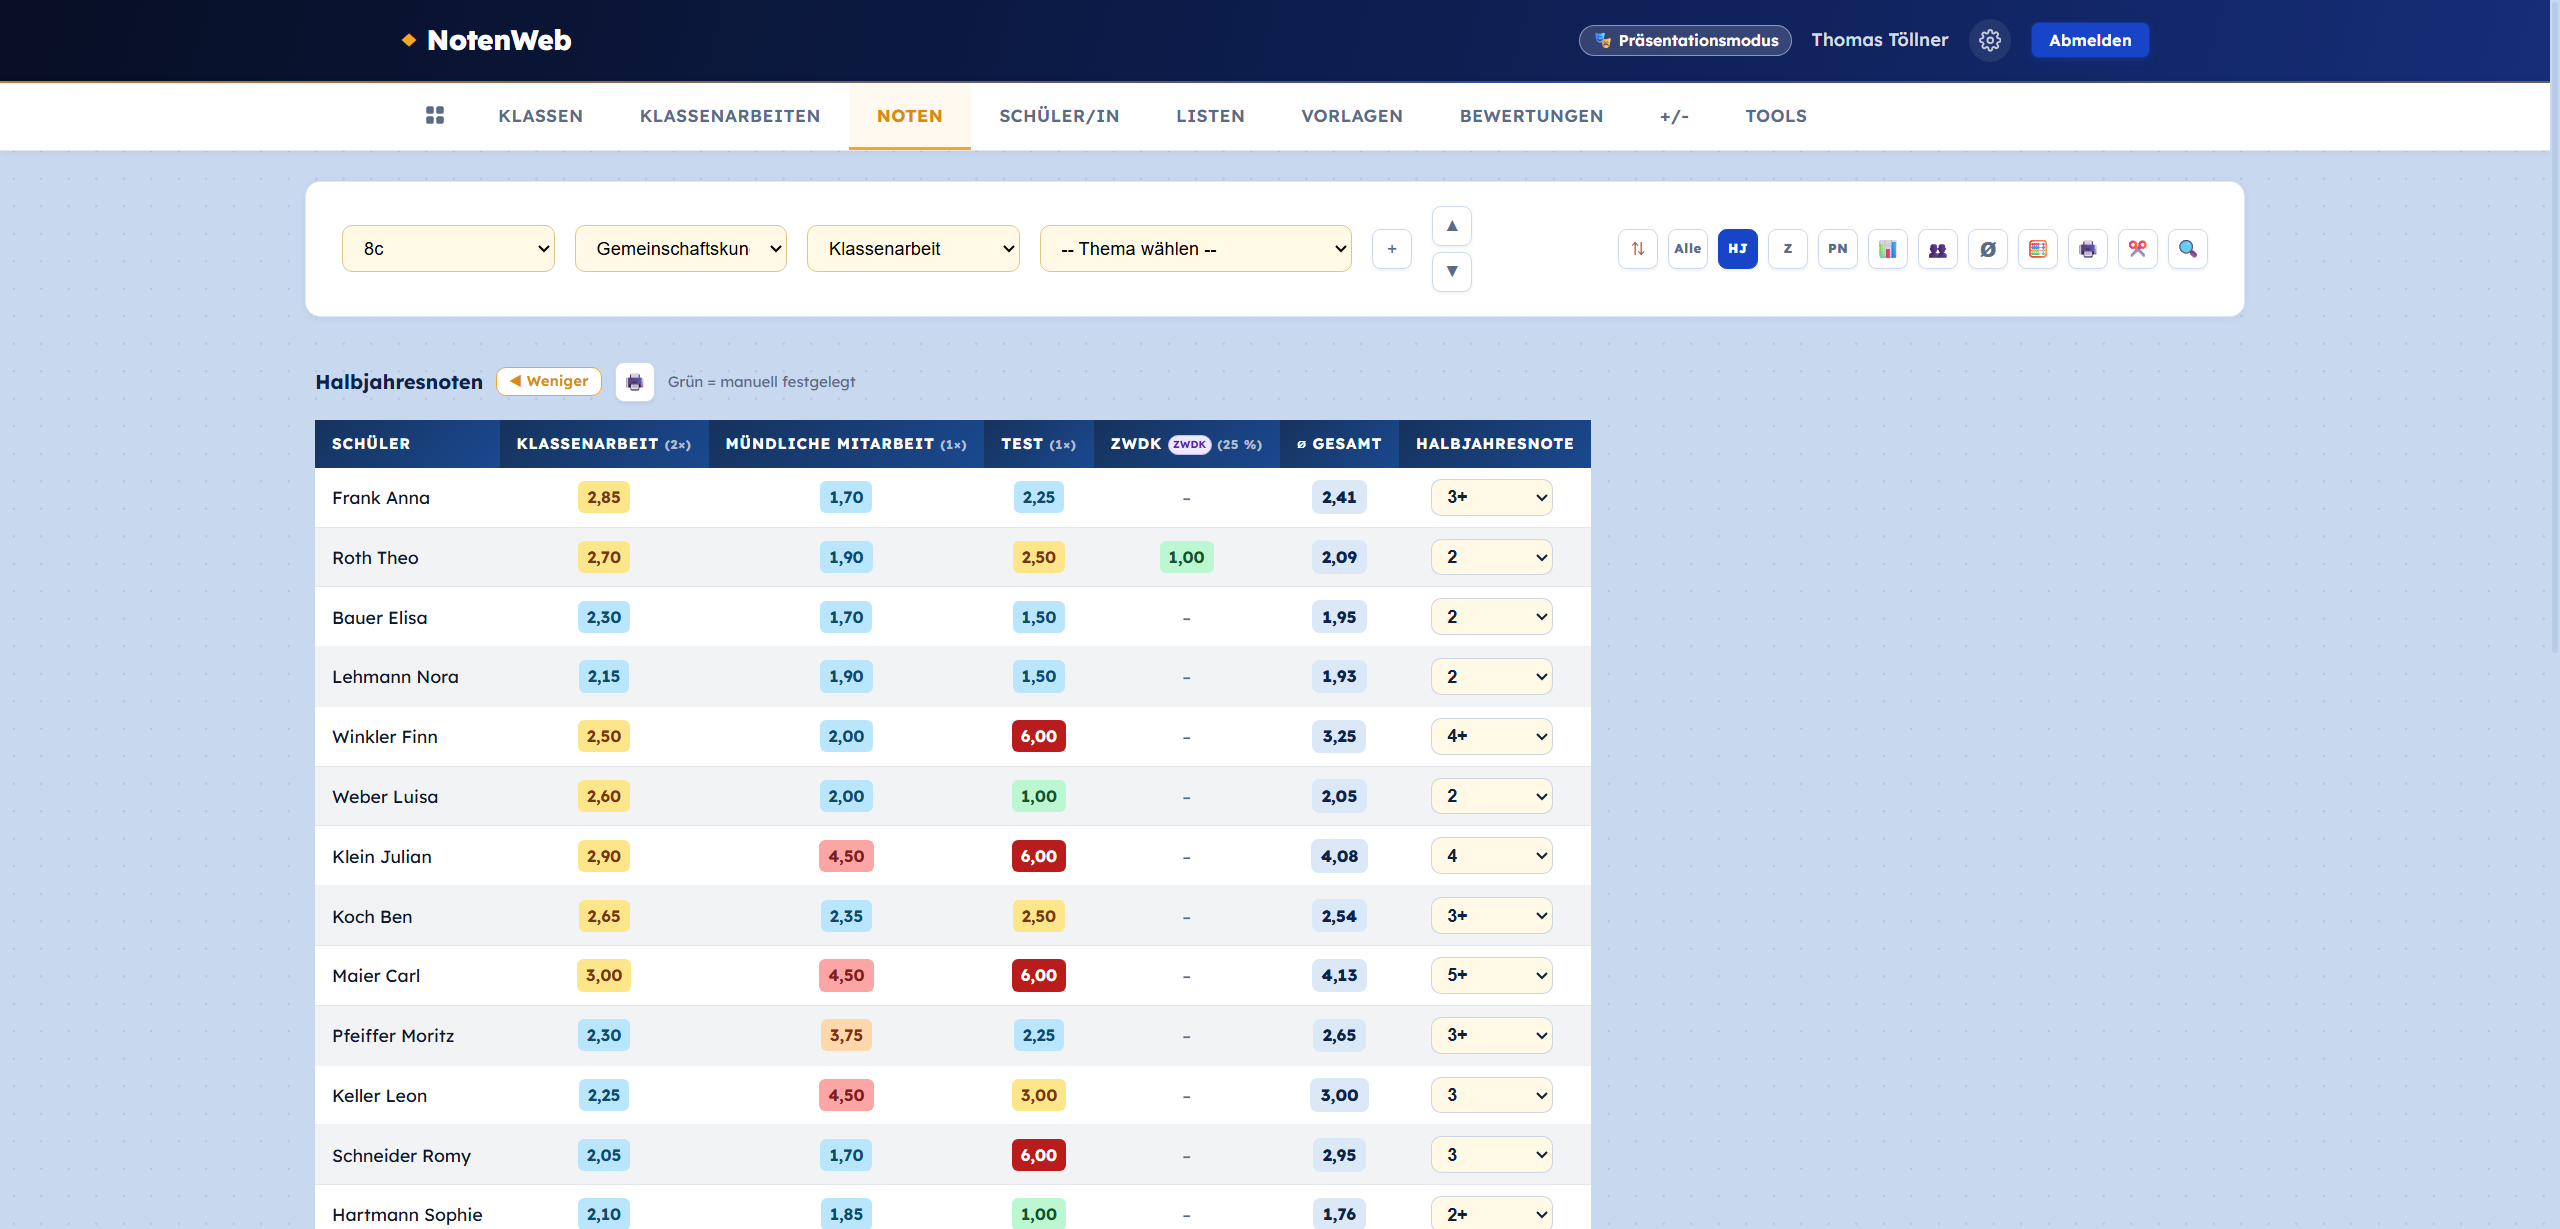Open the Thema wählen dropdown
This screenshot has height=1229, width=2560.
point(1195,249)
